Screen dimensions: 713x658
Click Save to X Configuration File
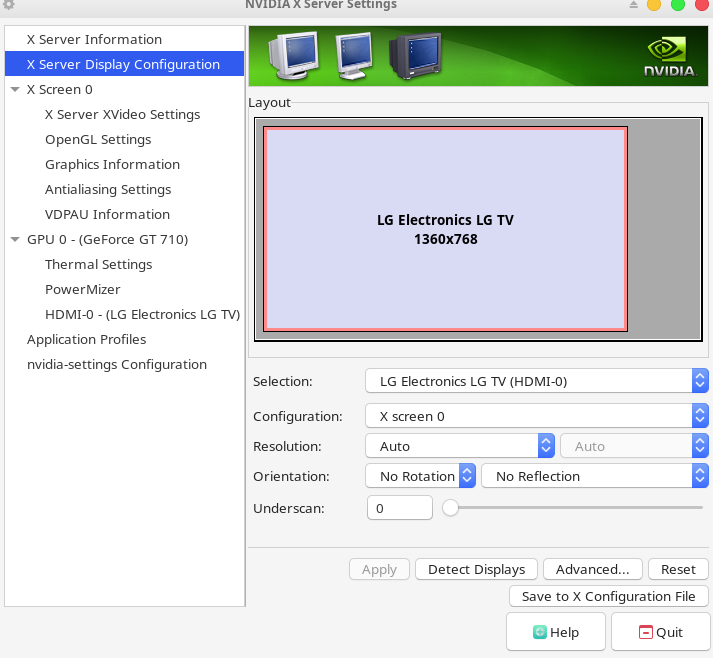608,596
